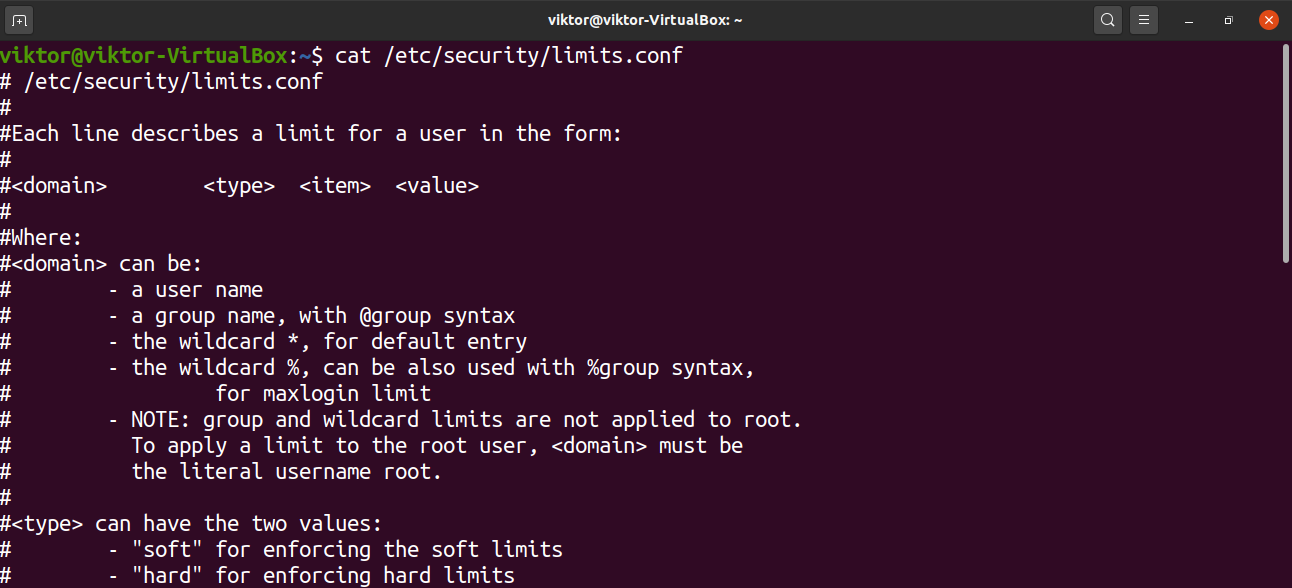This screenshot has width=1292, height=588.
Task: Click the prompt text viktor@viktor-VirtualBox
Action: [x=143, y=56]
